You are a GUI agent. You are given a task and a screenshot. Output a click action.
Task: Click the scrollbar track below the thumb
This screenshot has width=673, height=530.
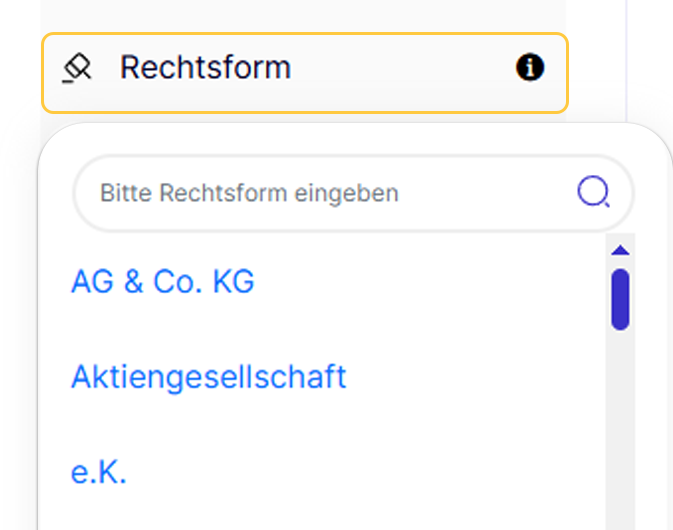pyautogui.click(x=620, y=430)
